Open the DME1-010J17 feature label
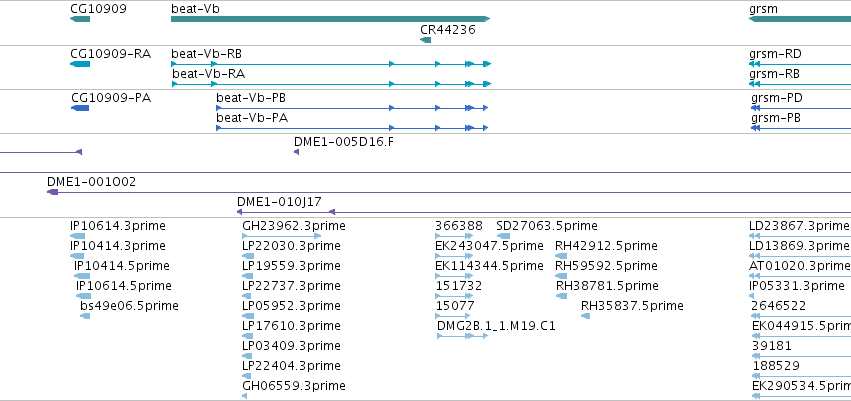The height and width of the screenshot is (401, 851). click(279, 202)
